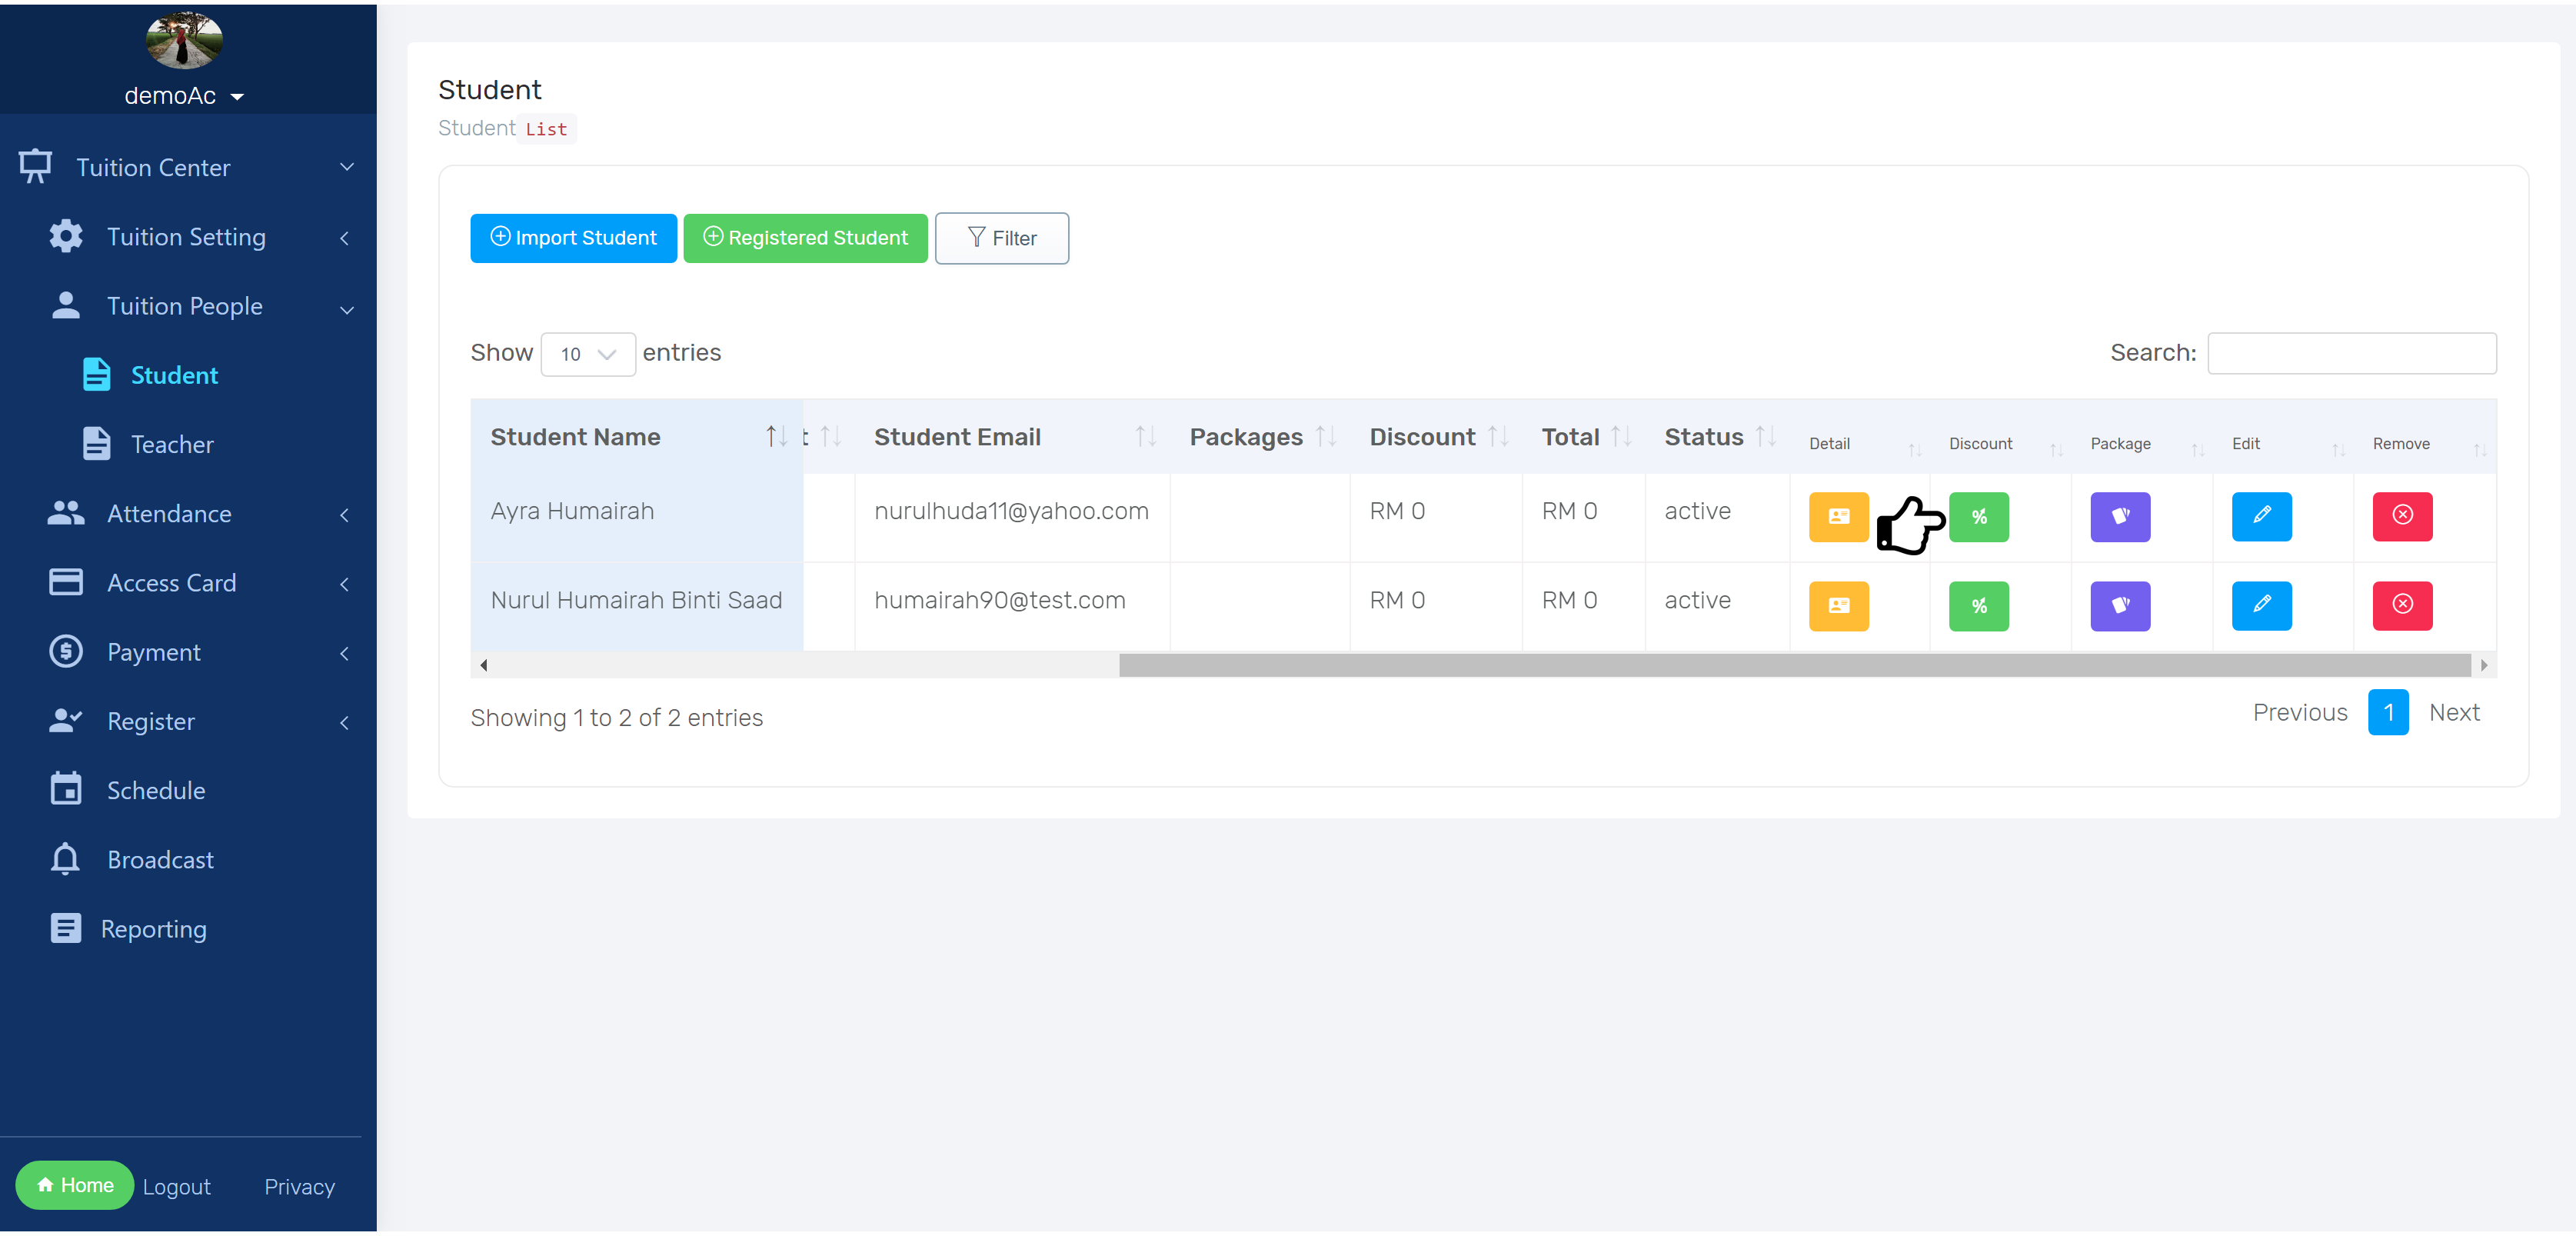Image resolution: width=2576 pixels, height=1236 pixels.
Task: Click the demoAc profile avatar
Action: (x=184, y=41)
